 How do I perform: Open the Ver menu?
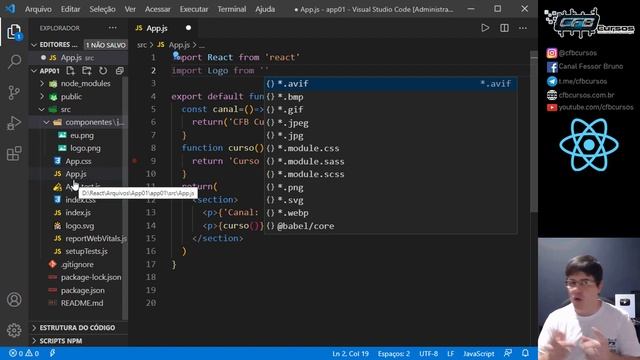click(x=130, y=9)
